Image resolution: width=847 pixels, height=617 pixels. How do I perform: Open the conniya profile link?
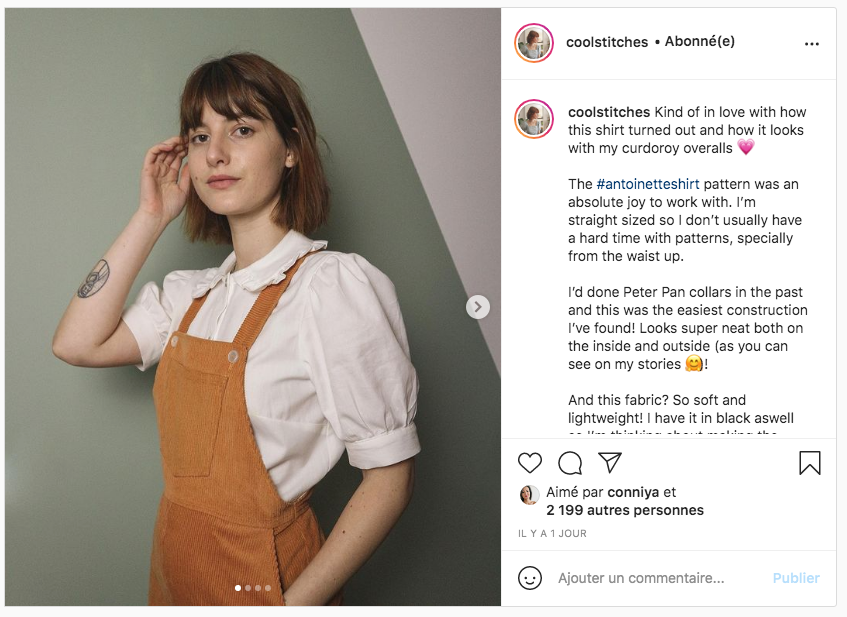pos(634,493)
